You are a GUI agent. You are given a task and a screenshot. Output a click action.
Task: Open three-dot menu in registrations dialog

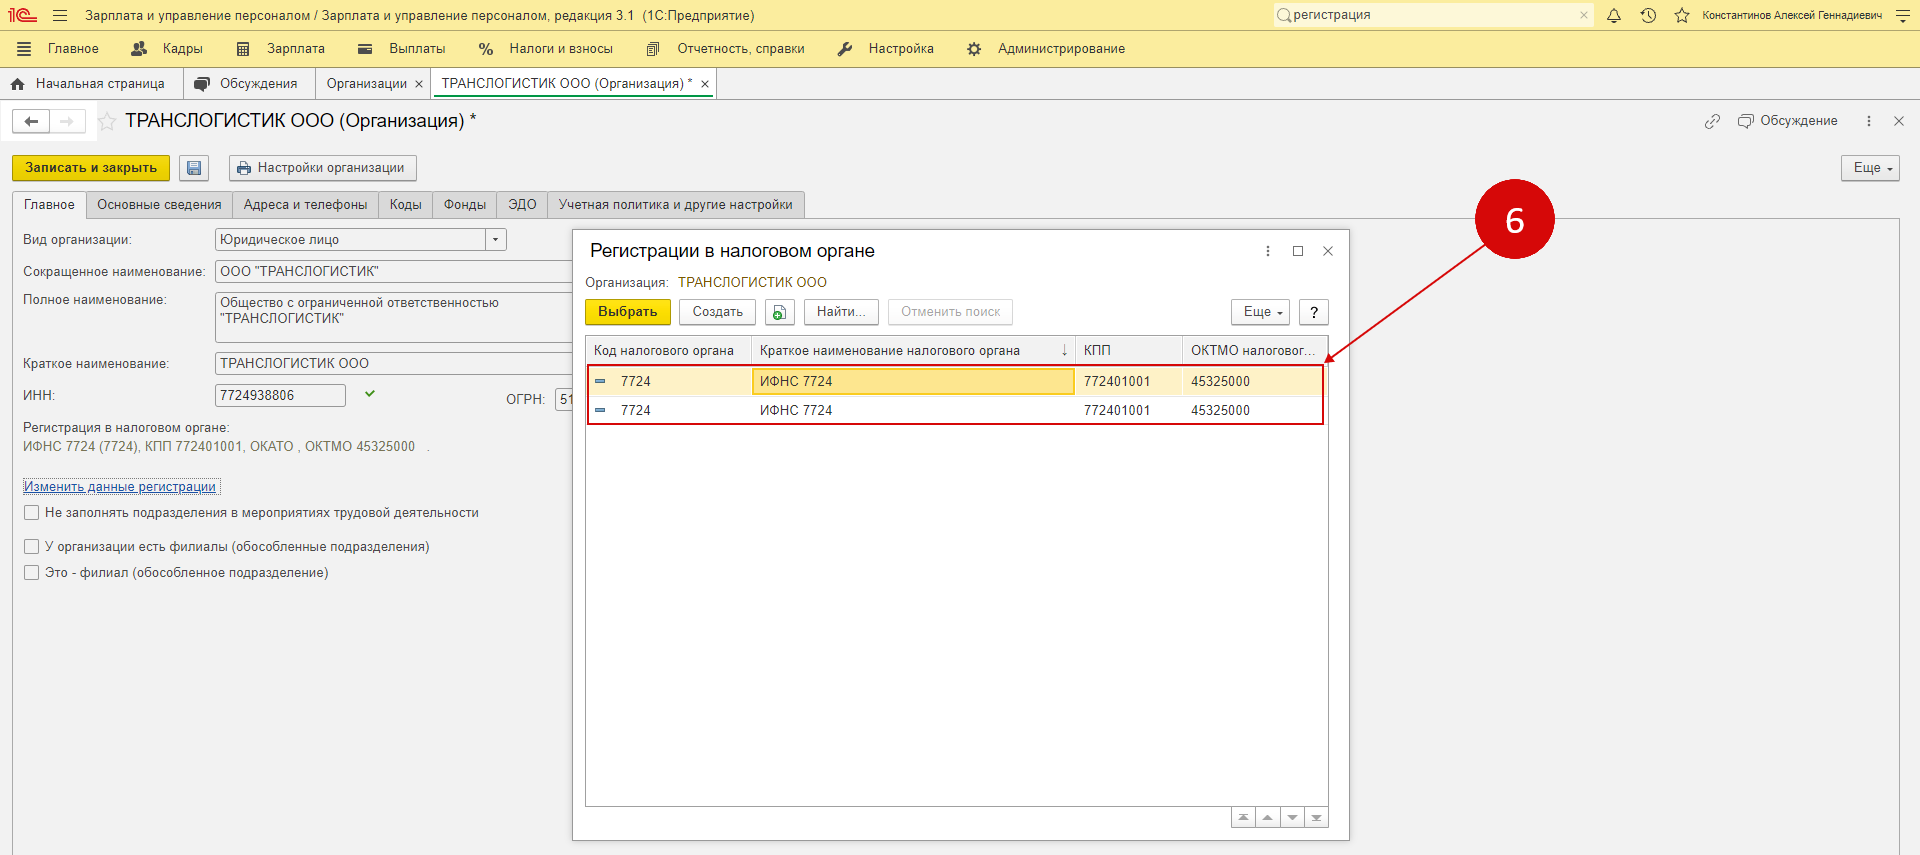1268,251
